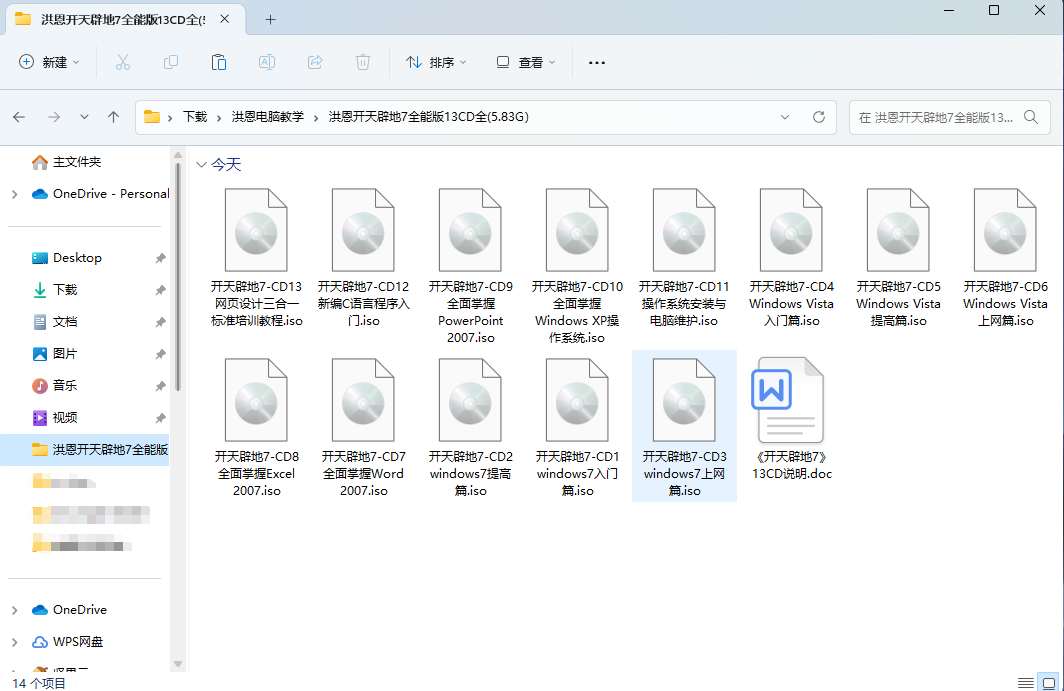This screenshot has height=691, width=1064.
Task: Click the Copy icon in toolbar
Action: click(171, 62)
